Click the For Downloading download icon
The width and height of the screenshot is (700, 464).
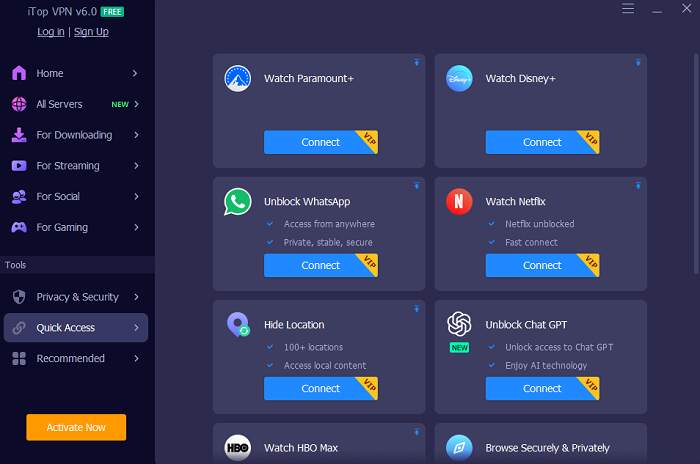pos(19,135)
